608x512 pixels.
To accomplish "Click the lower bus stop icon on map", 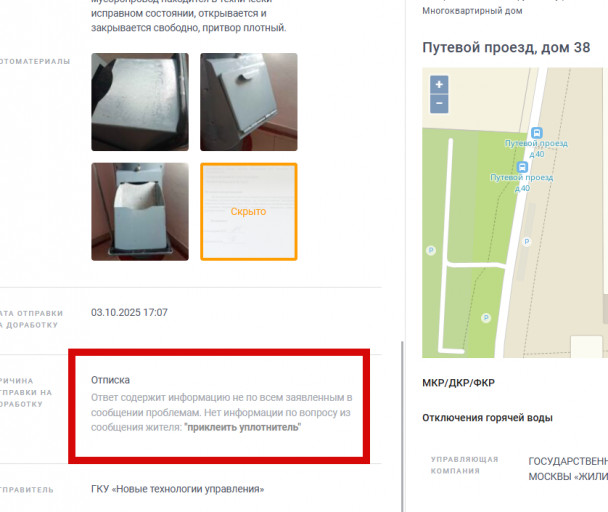I will coord(522,167).
